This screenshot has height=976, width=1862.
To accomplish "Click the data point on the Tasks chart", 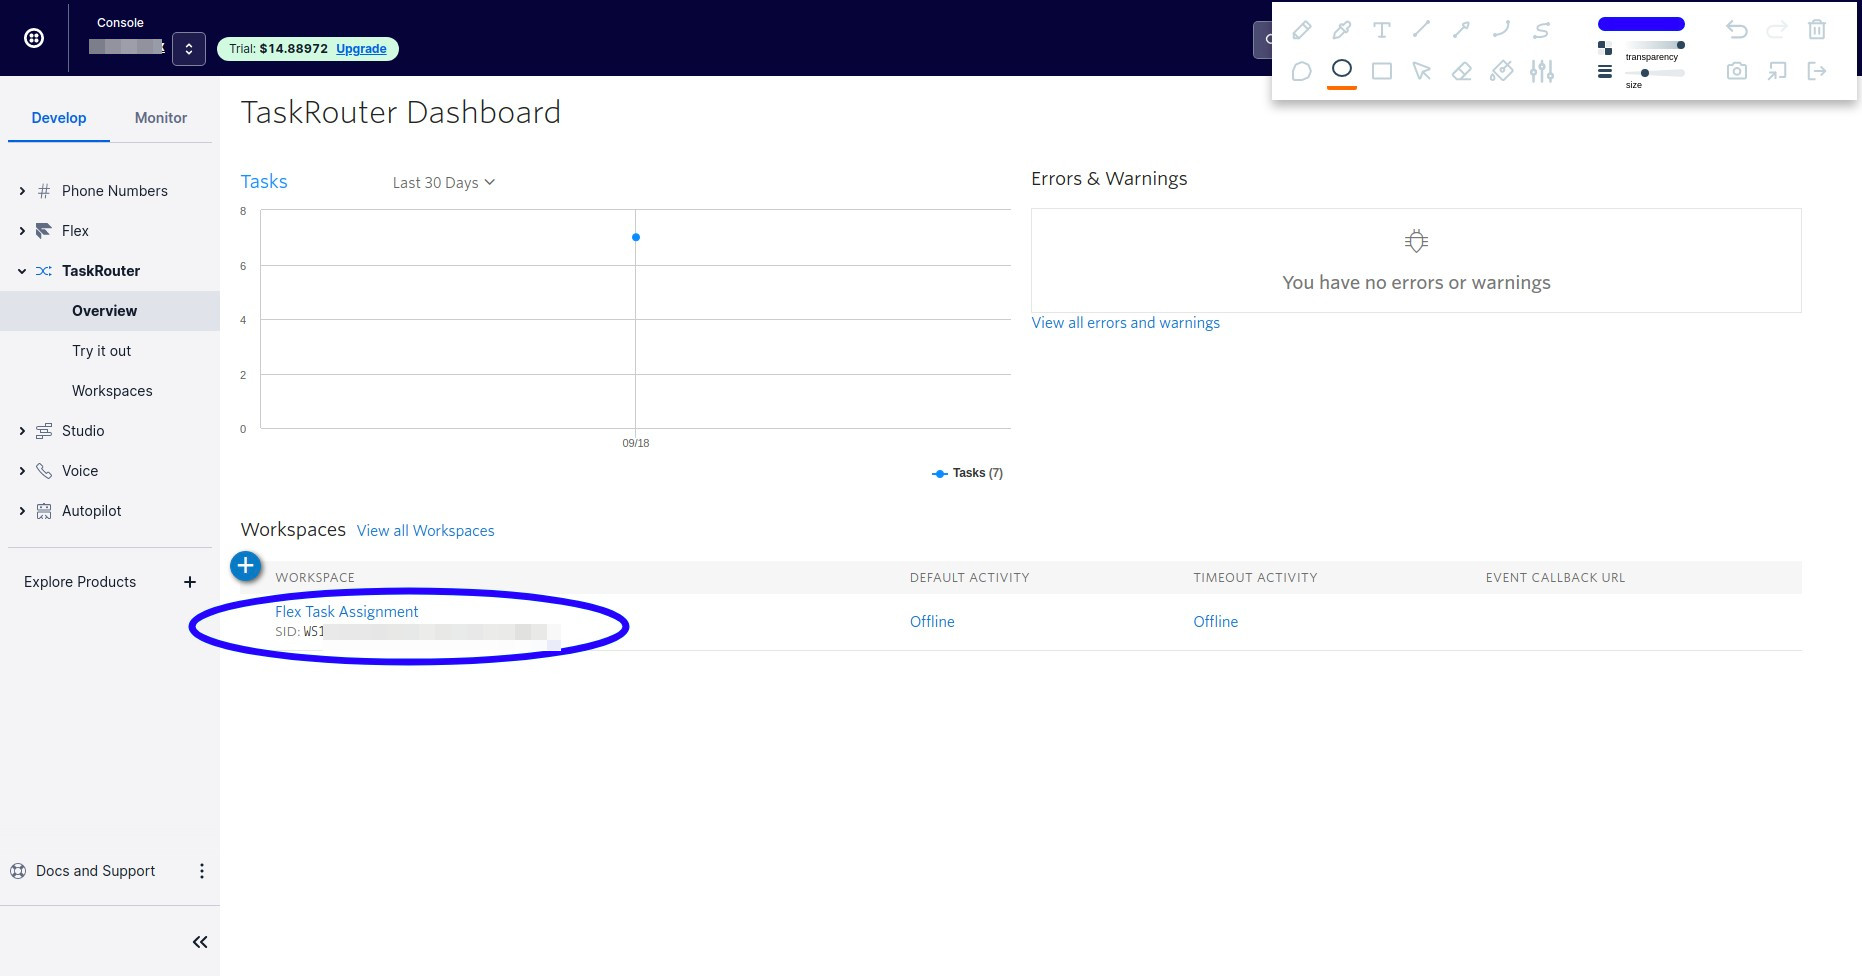I will tap(636, 237).
